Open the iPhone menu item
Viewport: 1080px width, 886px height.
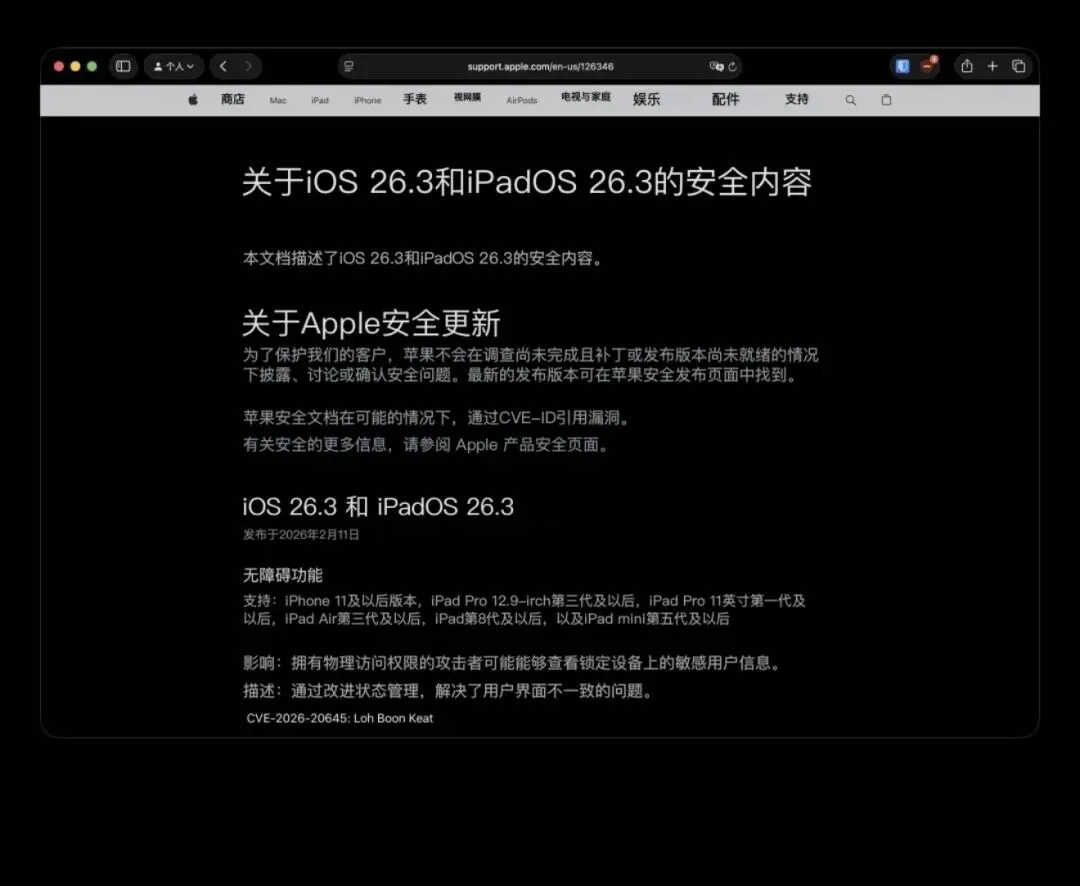[367, 101]
